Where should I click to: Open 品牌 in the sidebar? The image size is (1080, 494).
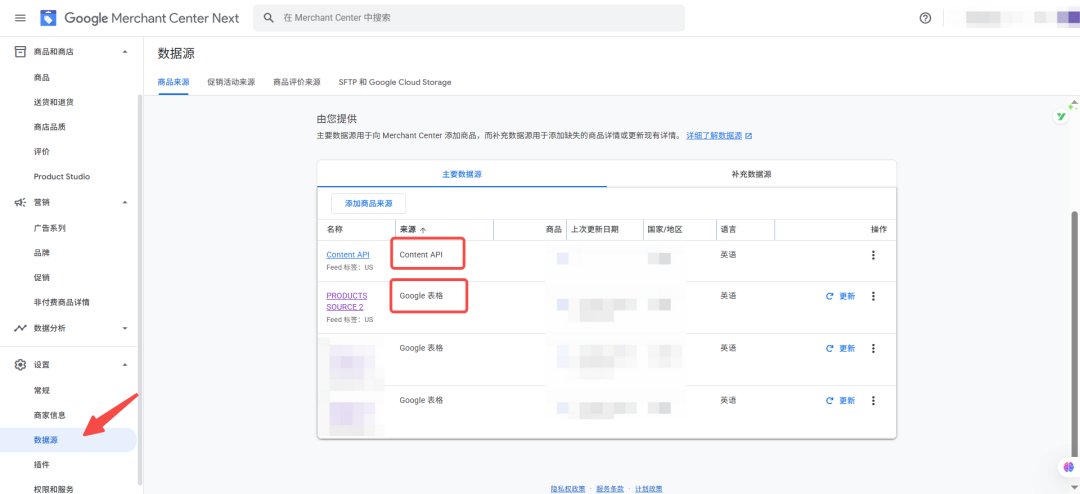click(41, 253)
